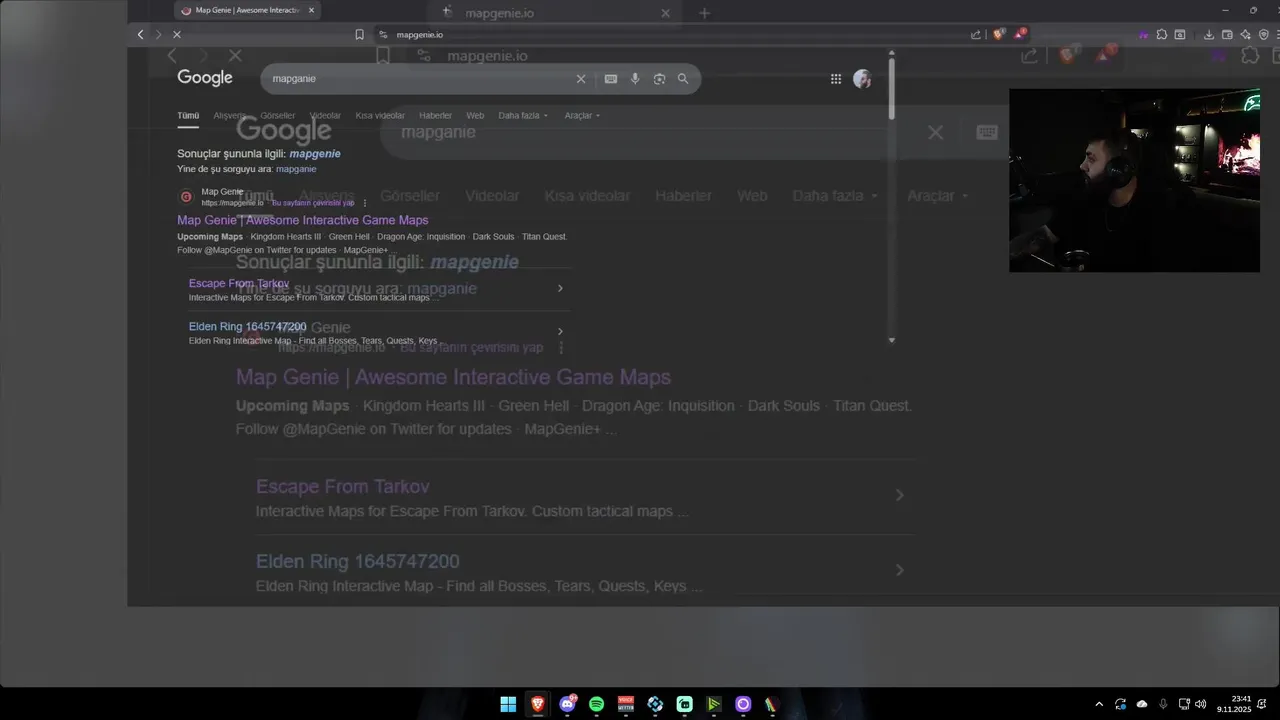Close the Map Genie browser tab

tap(311, 10)
